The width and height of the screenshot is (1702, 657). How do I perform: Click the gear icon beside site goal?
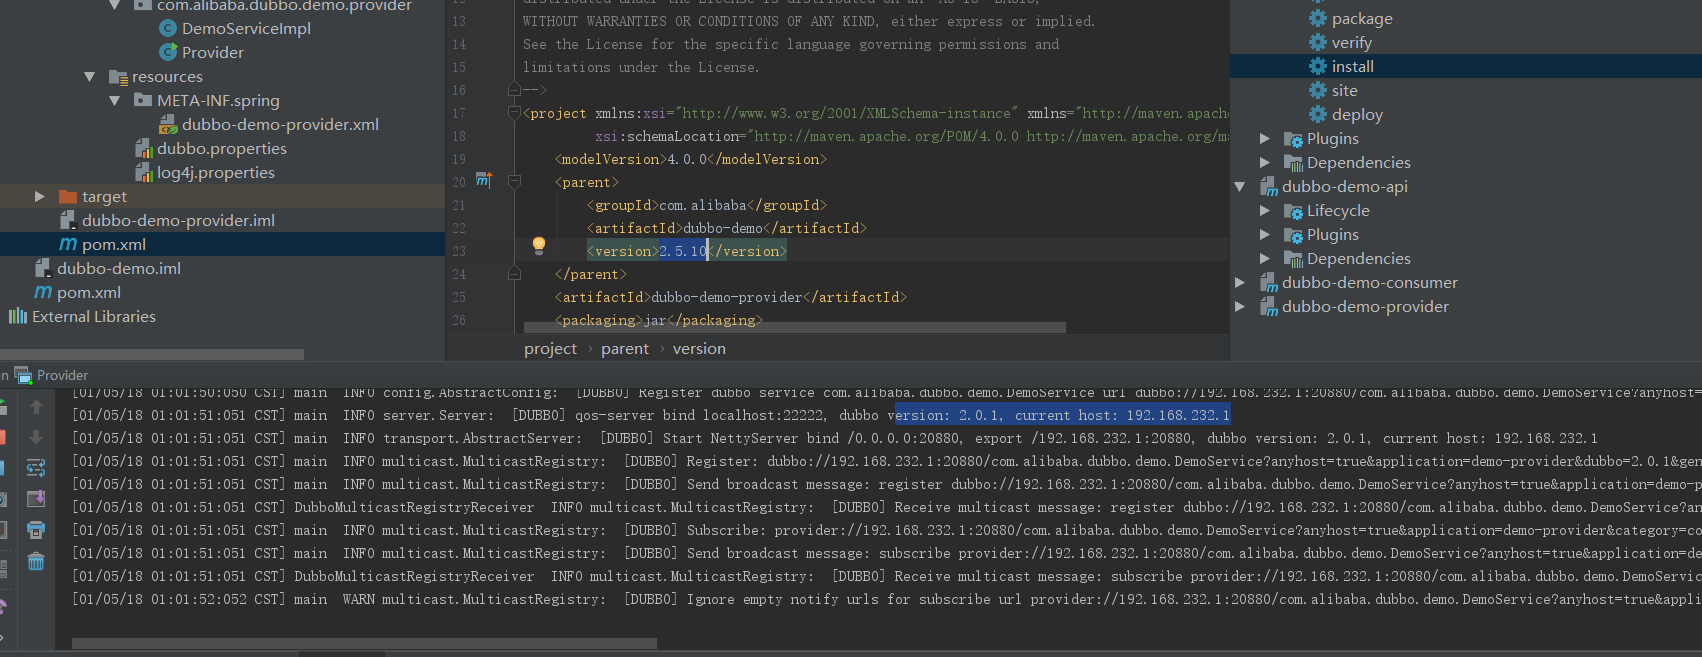point(1318,90)
